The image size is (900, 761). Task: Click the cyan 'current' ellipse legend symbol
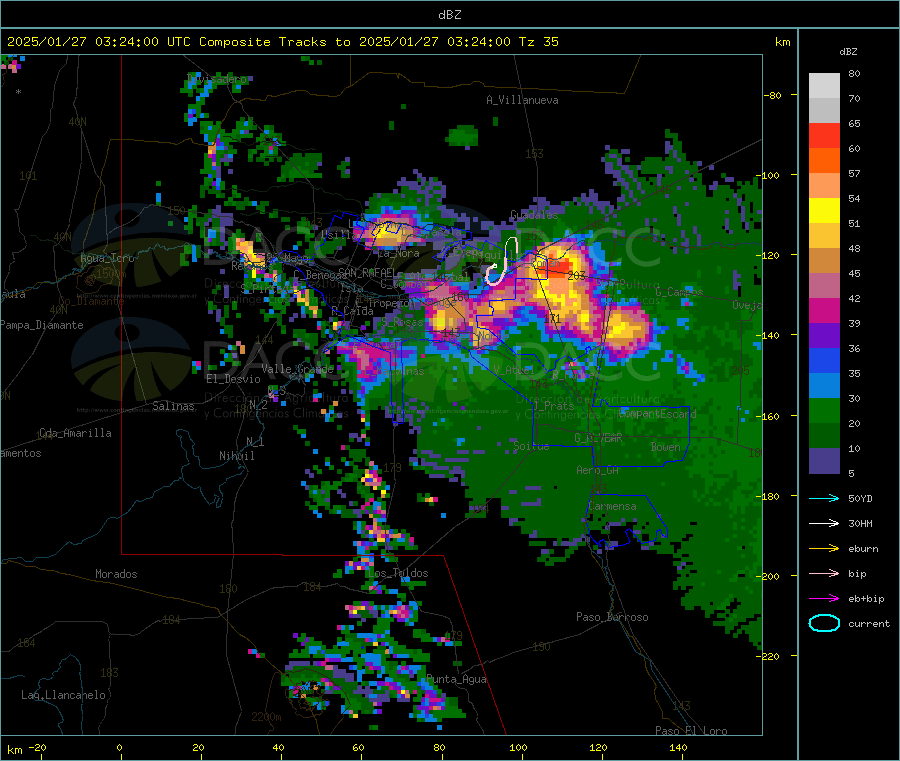(x=824, y=623)
